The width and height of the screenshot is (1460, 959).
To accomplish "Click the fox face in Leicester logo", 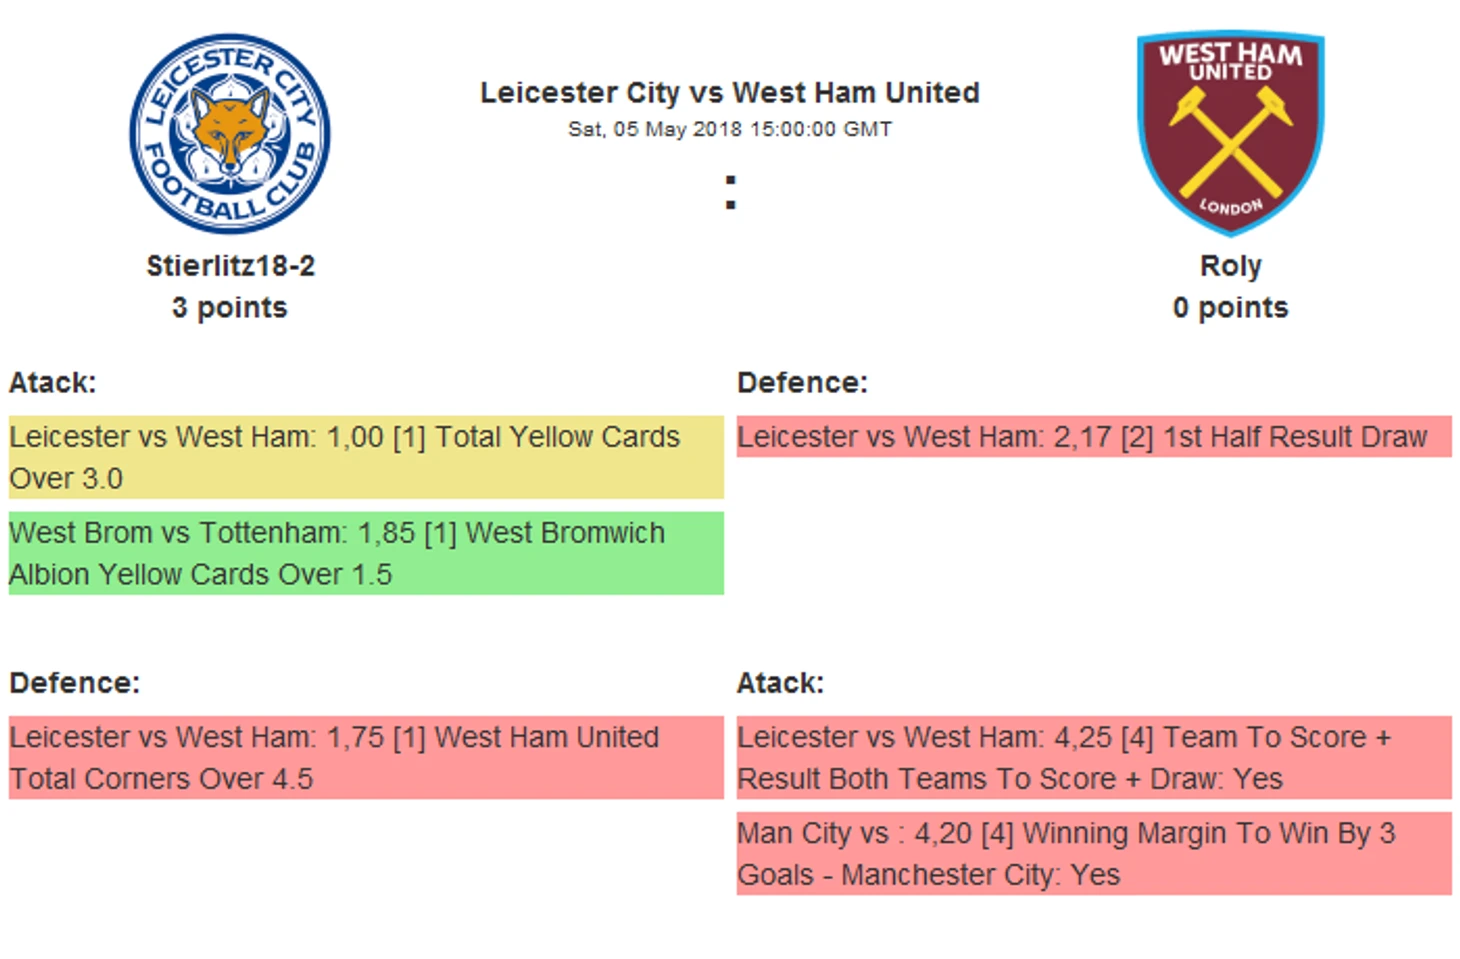I will point(231,128).
